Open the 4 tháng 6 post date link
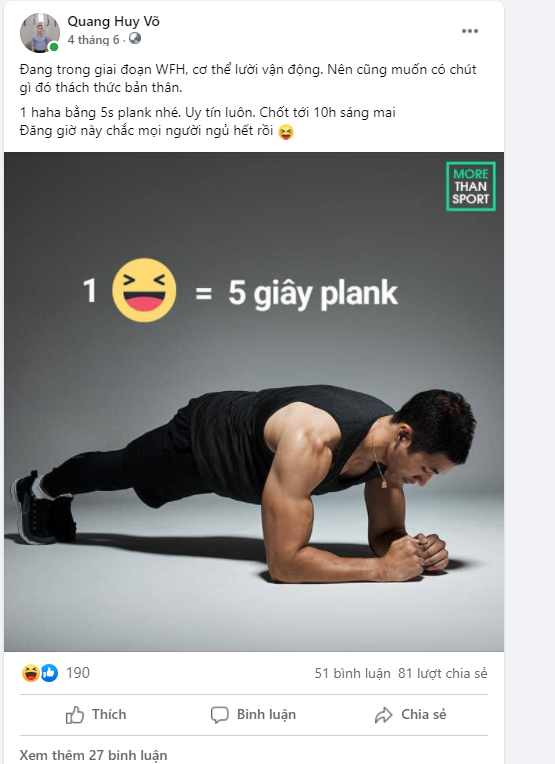Image resolution: width=555 pixels, height=764 pixels. 93,40
